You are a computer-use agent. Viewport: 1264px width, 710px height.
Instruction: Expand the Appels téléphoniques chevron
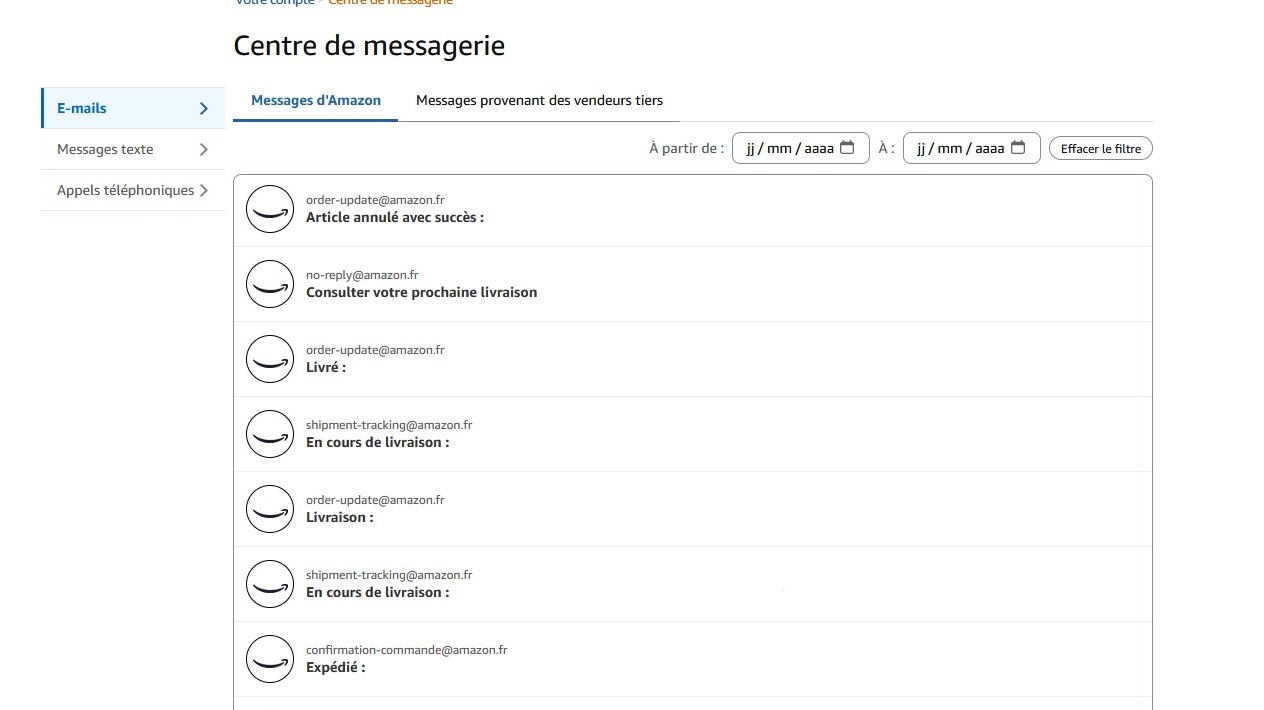tap(203, 190)
